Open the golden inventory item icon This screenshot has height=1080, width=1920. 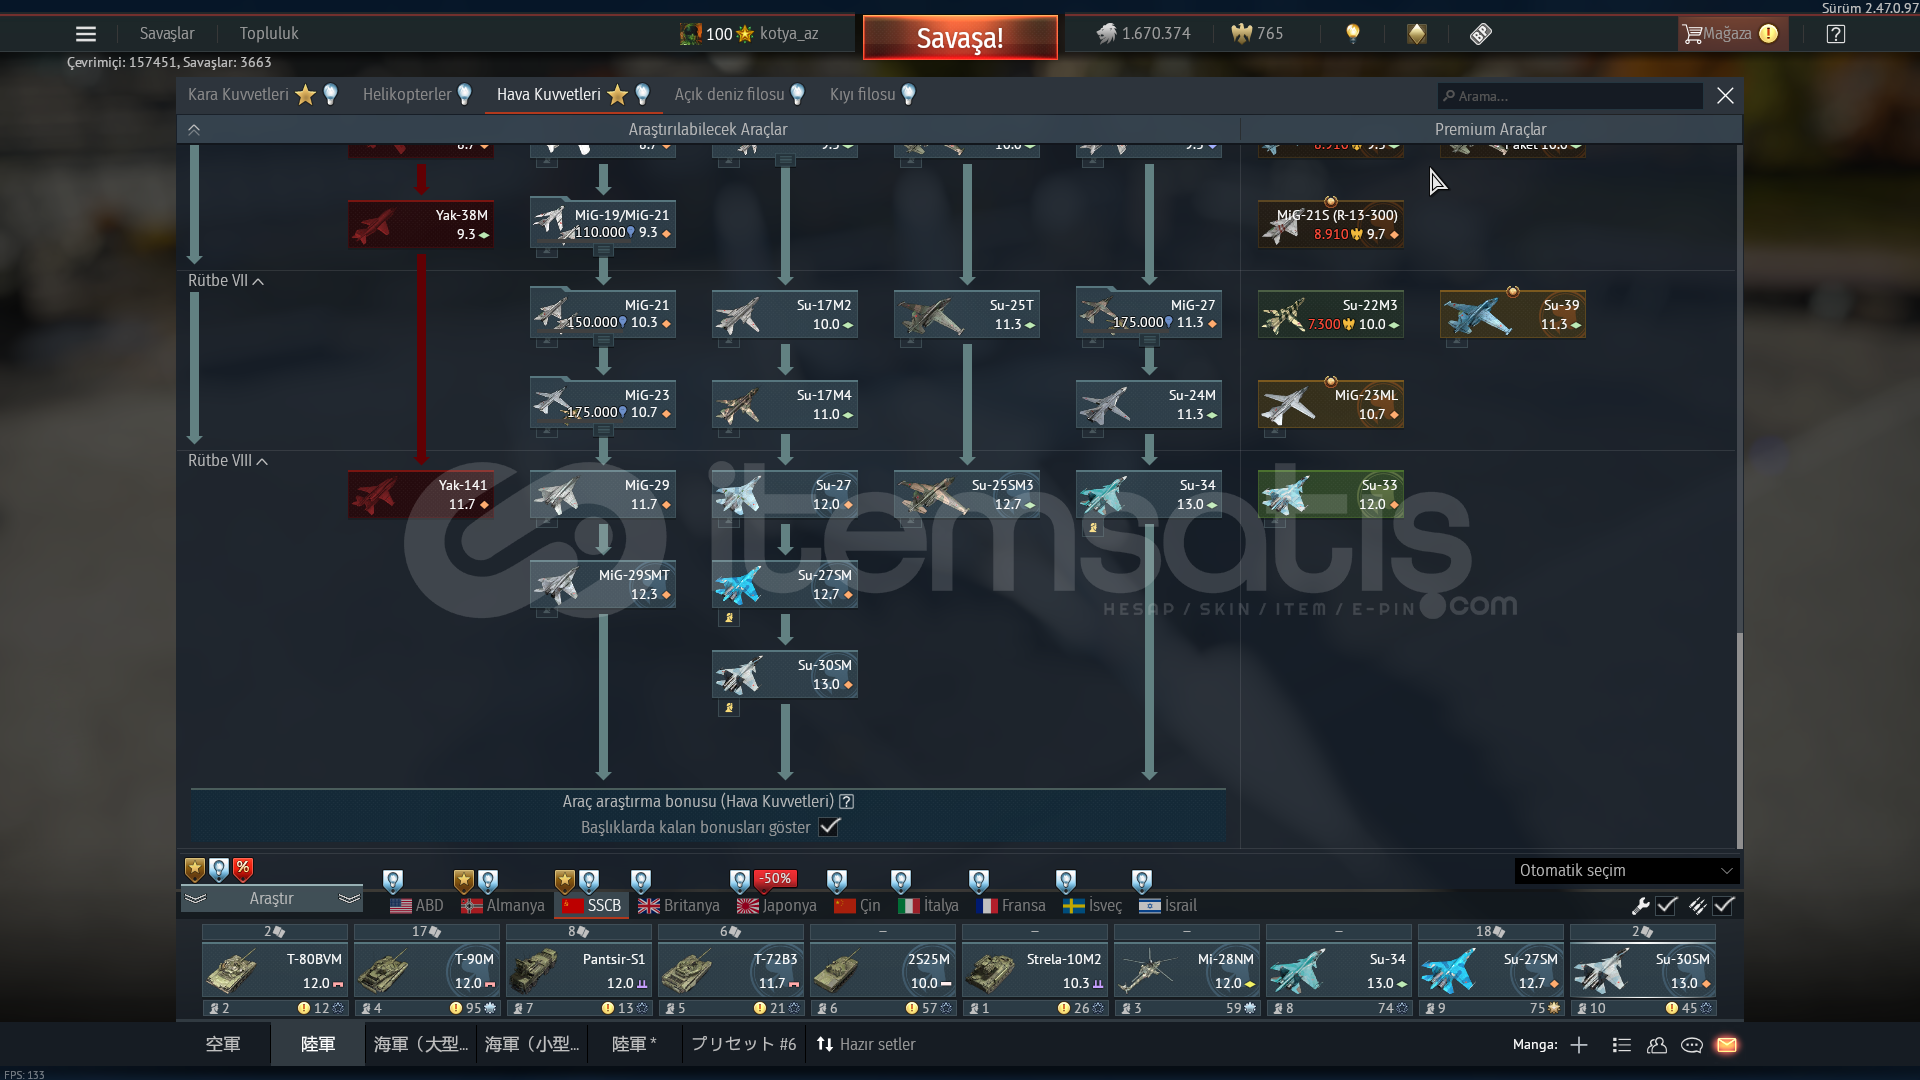coord(1416,34)
